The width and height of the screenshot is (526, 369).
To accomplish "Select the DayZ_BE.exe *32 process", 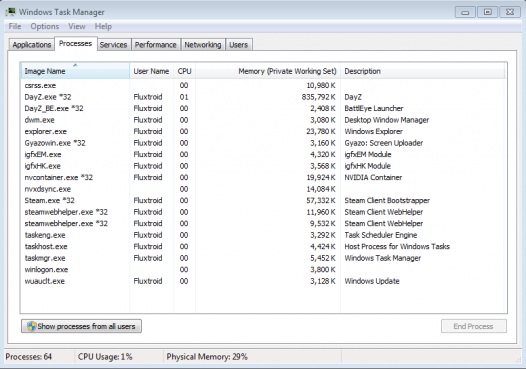I will 263,108.
